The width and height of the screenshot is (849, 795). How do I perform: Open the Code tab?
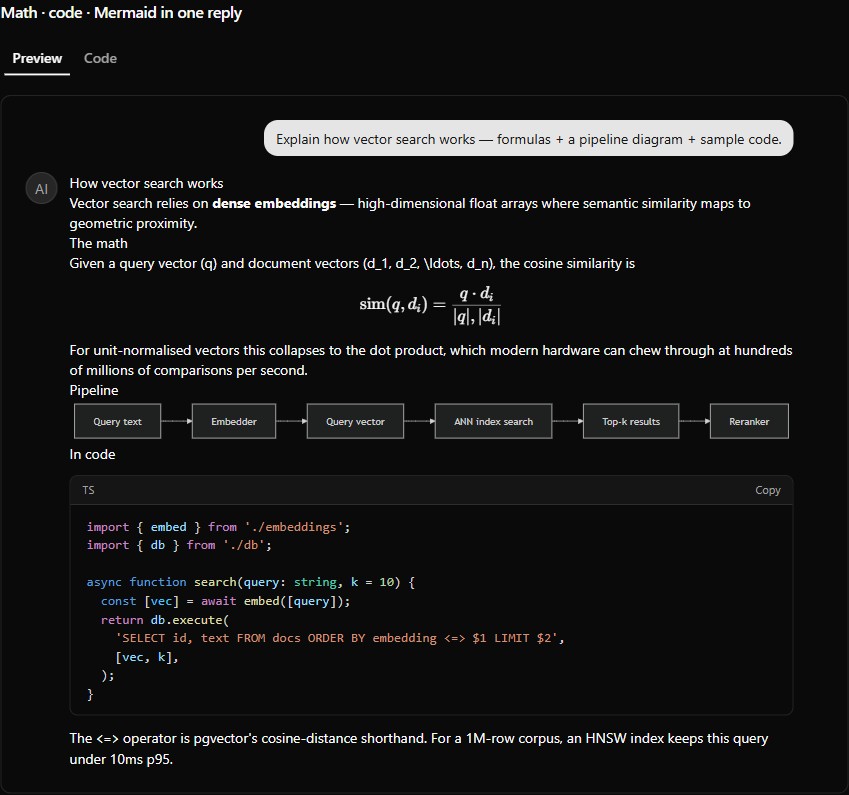click(x=100, y=58)
